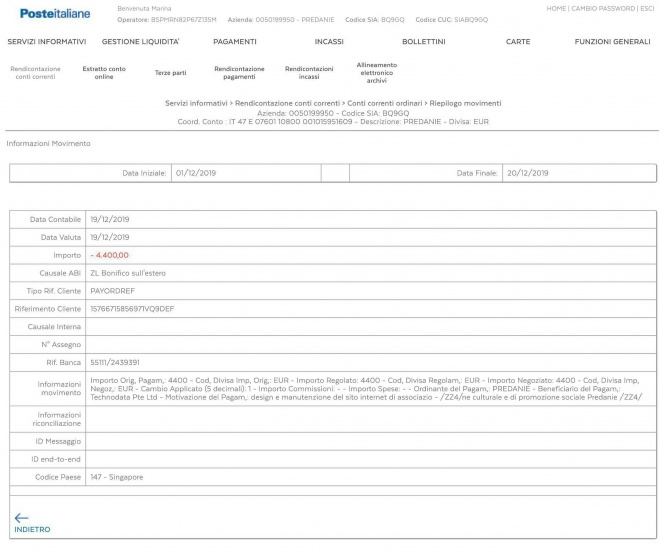Screen dimensions: 660x555
Task: Select the Terze parti submenu item
Action: coord(170,73)
